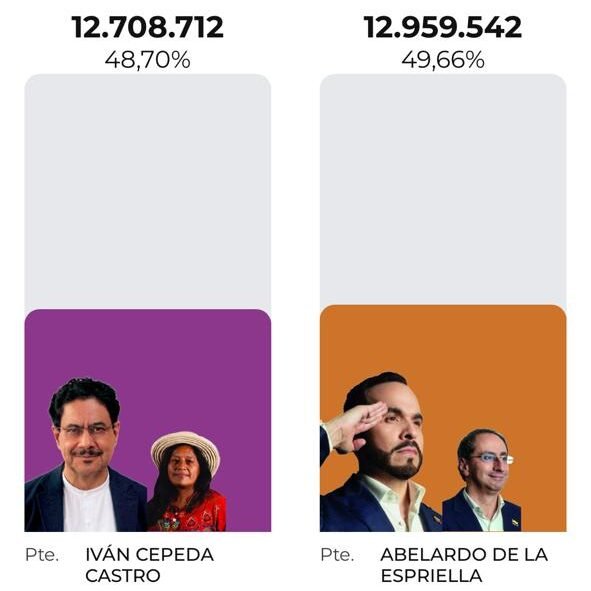
Task: Open the saluting bearded man photo
Action: pos(381,452)
